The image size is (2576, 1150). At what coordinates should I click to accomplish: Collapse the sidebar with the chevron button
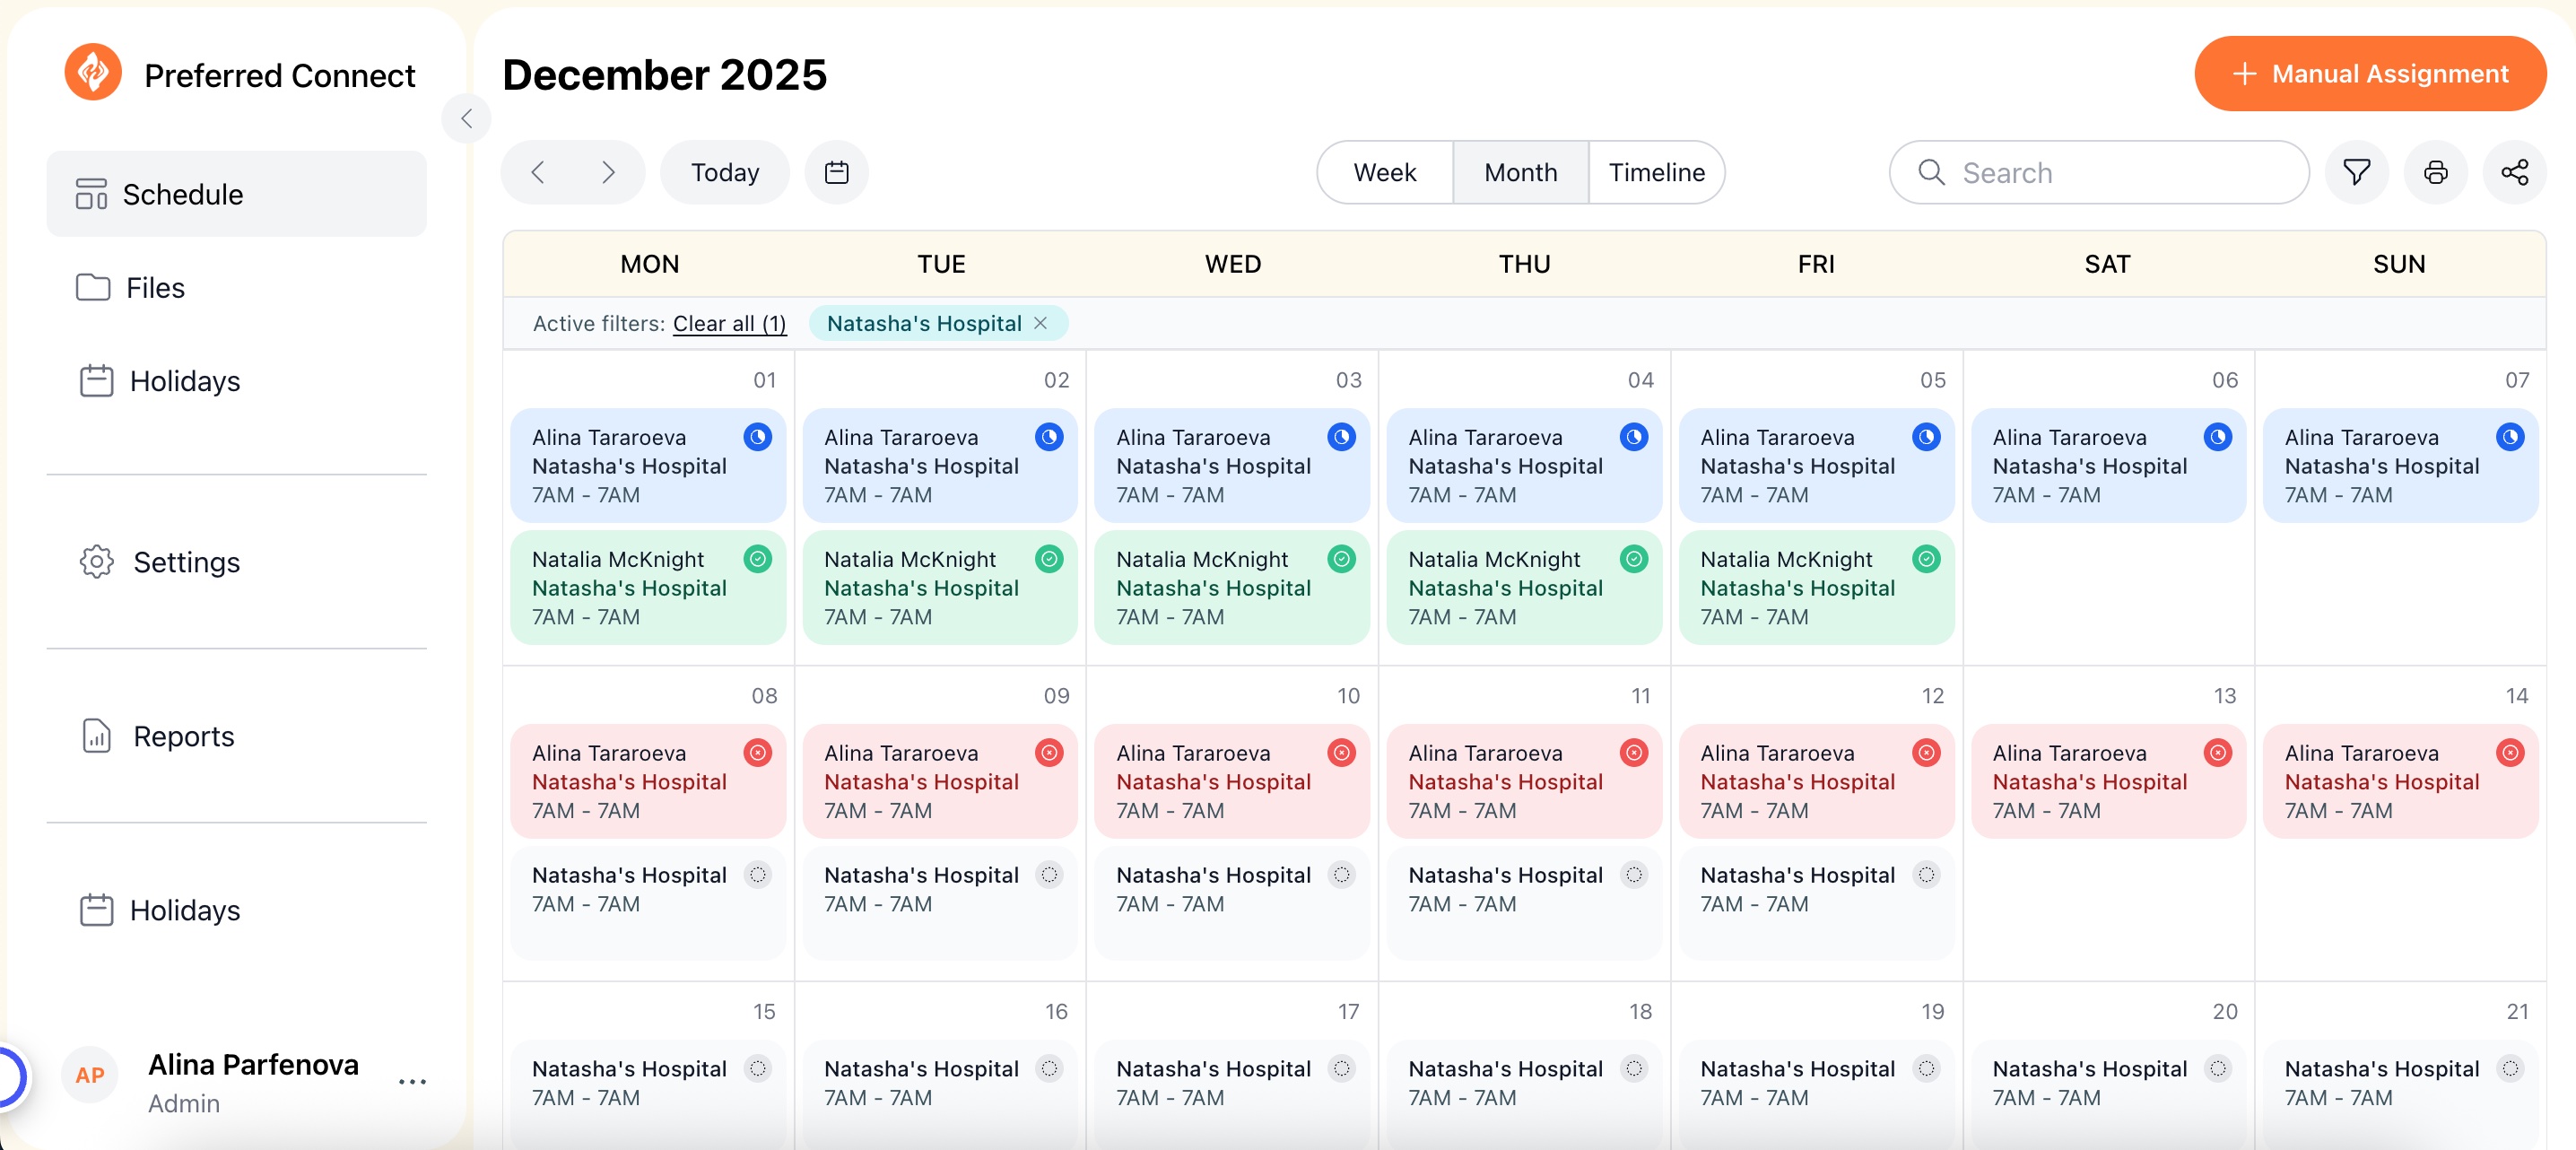466,119
